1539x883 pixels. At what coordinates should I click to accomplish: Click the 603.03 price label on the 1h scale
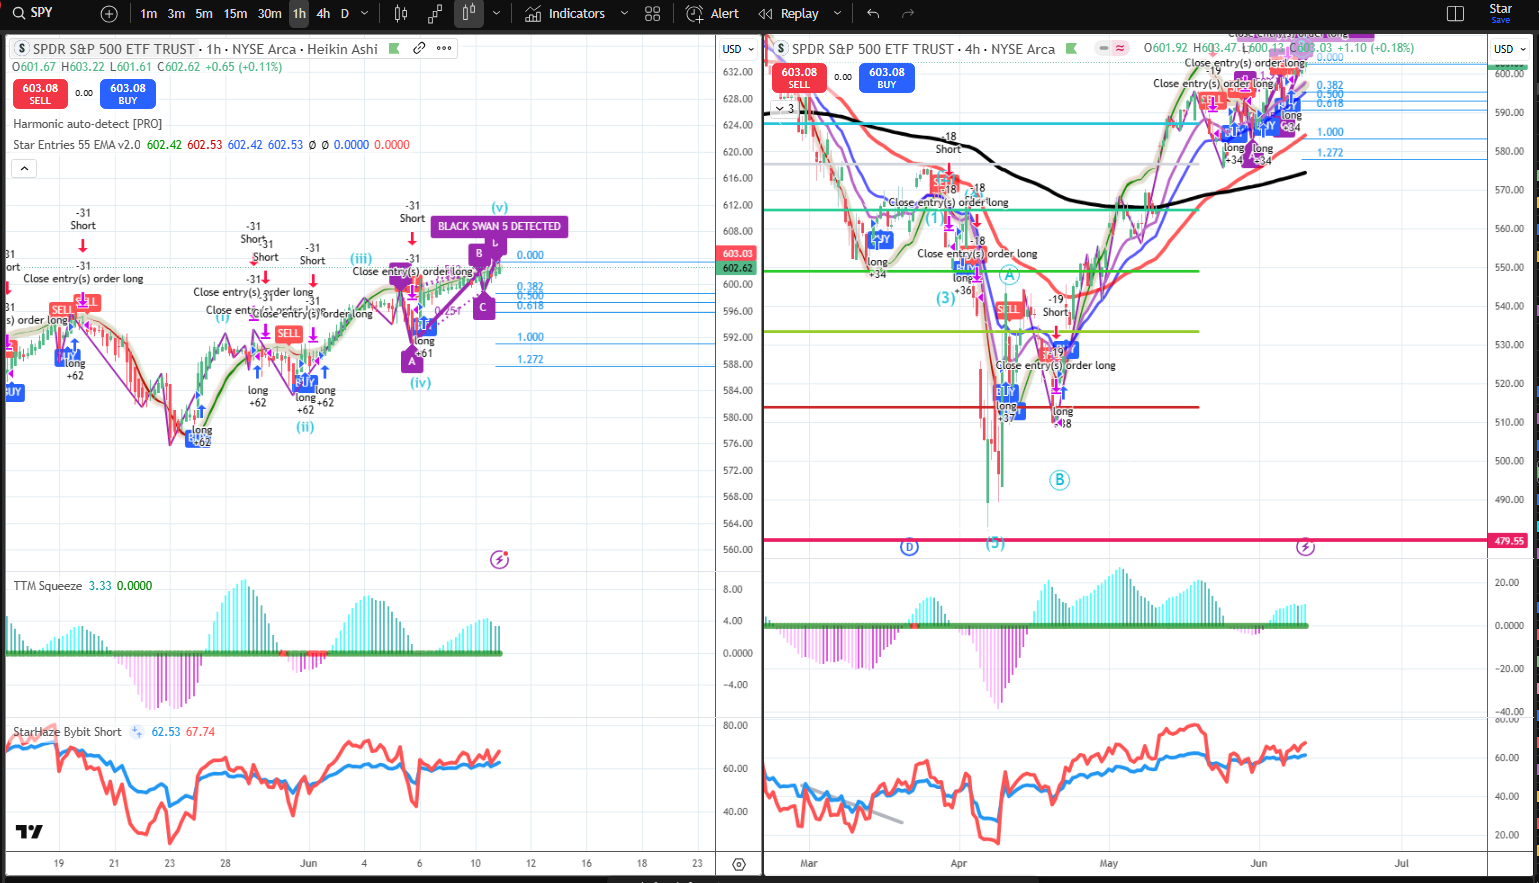point(738,254)
